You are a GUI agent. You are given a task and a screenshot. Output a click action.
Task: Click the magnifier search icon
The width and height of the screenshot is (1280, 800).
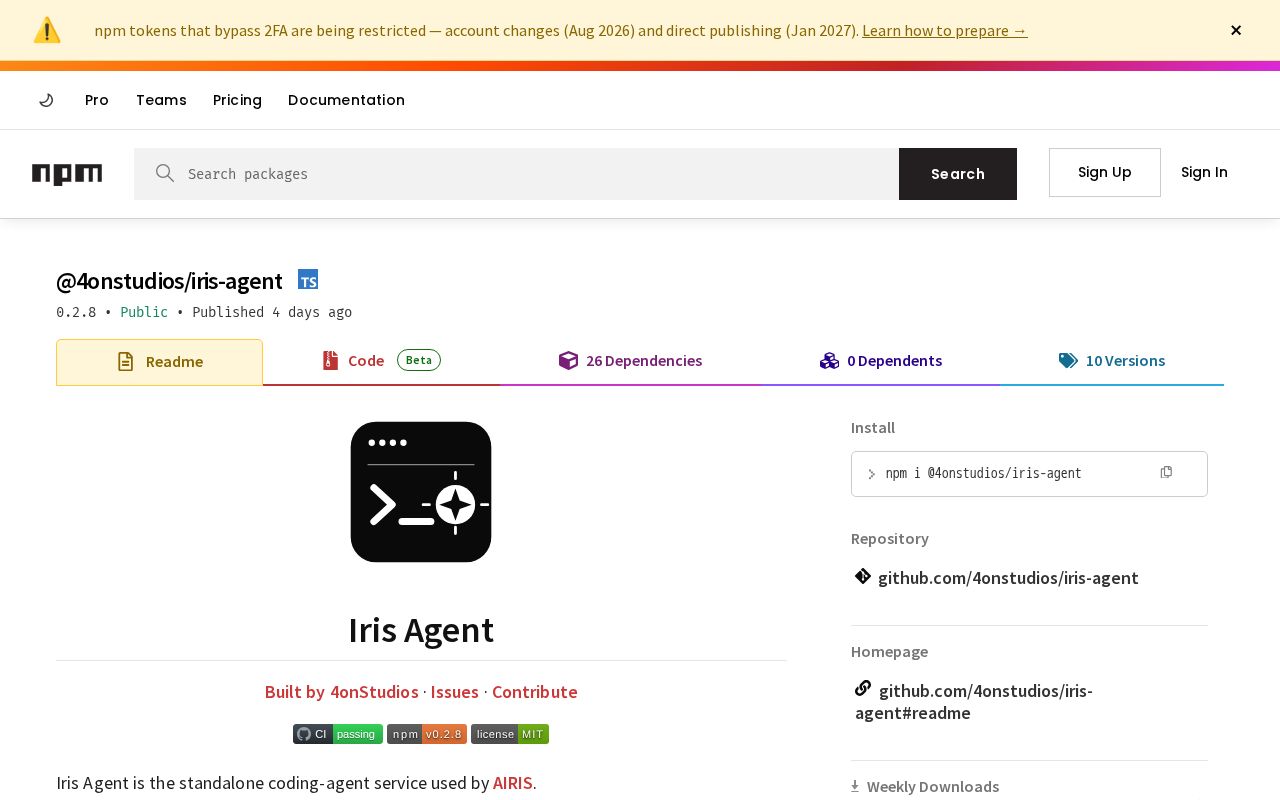tap(165, 173)
